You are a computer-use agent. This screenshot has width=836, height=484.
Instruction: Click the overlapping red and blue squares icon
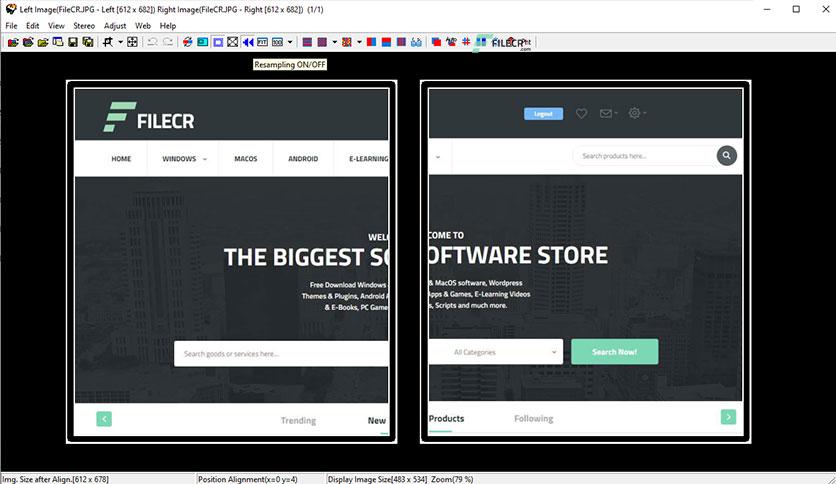(x=436, y=42)
